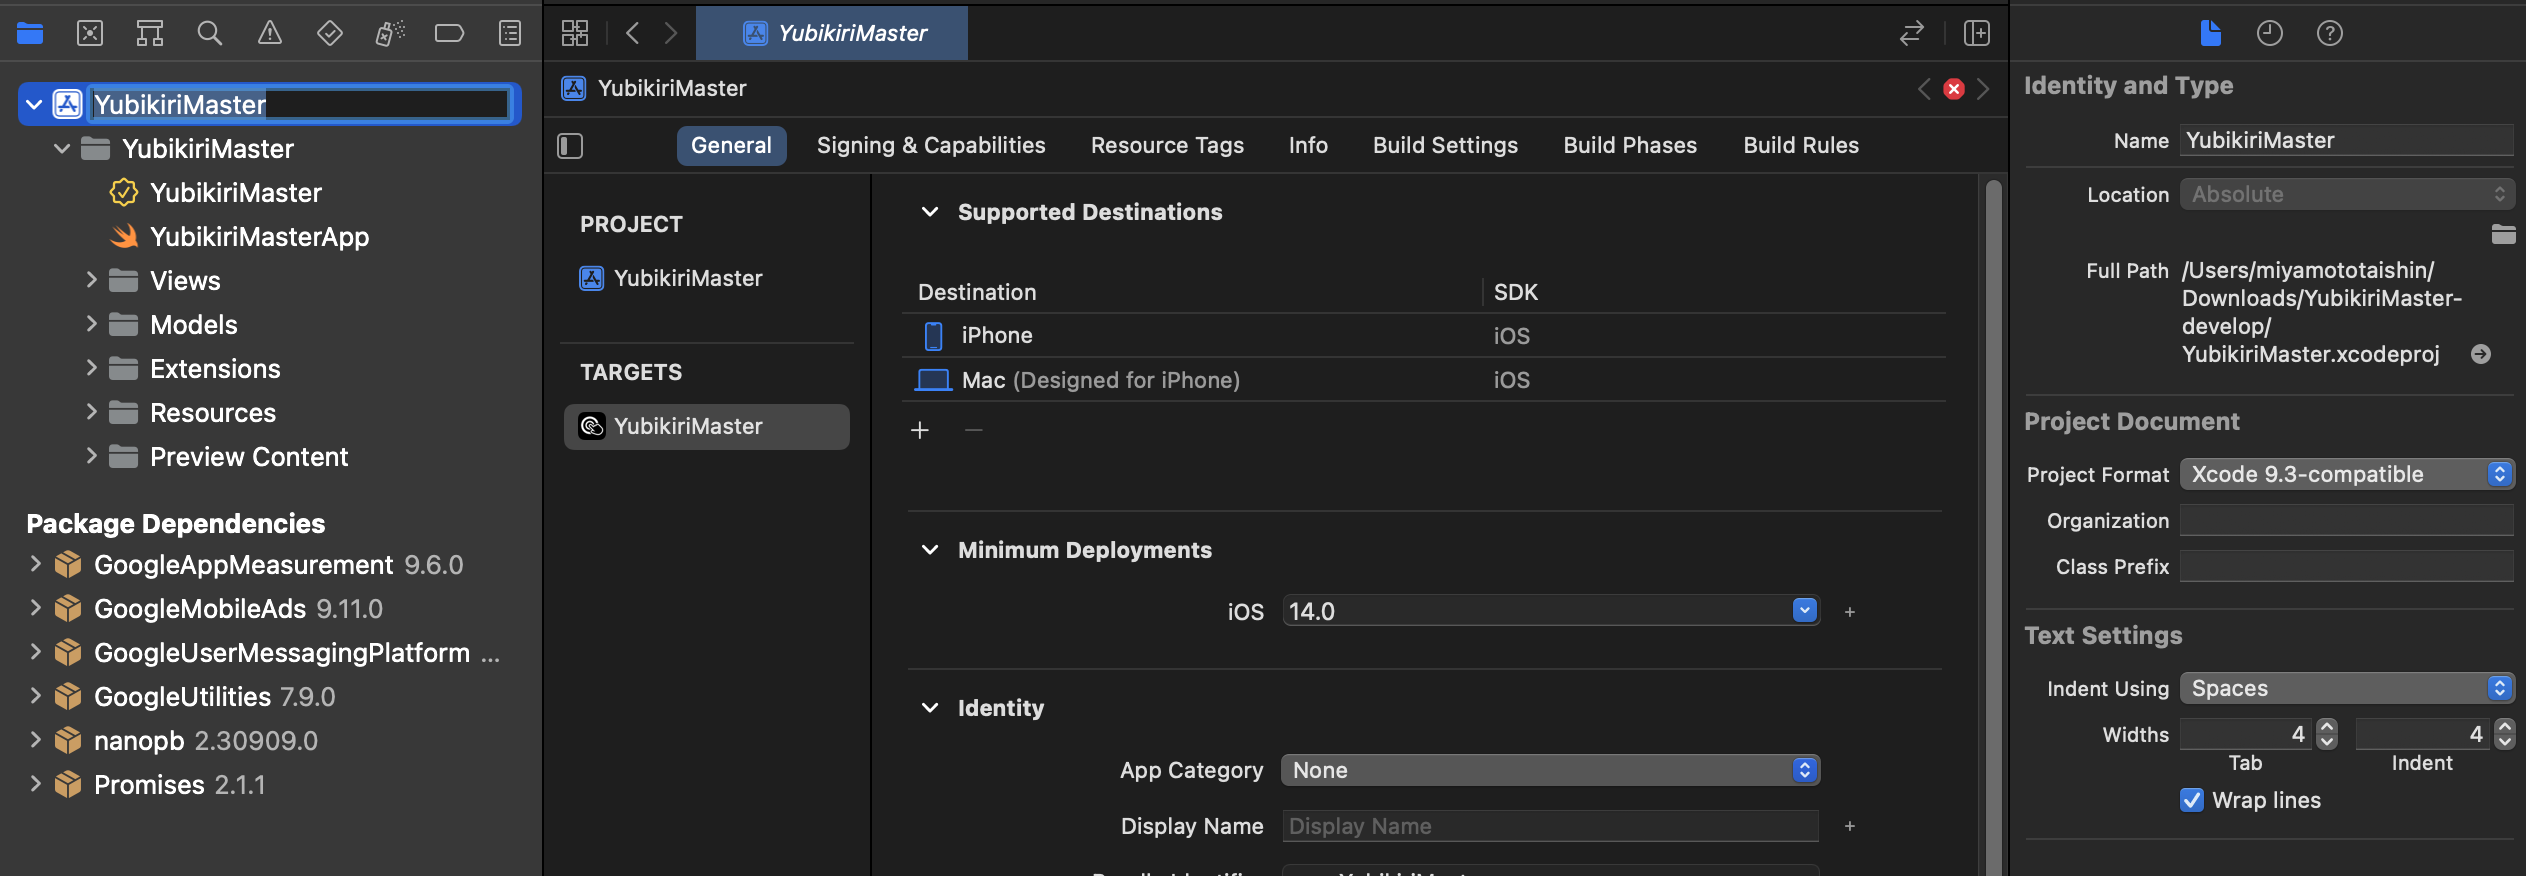Switch to the Build Phases tab

point(1630,146)
